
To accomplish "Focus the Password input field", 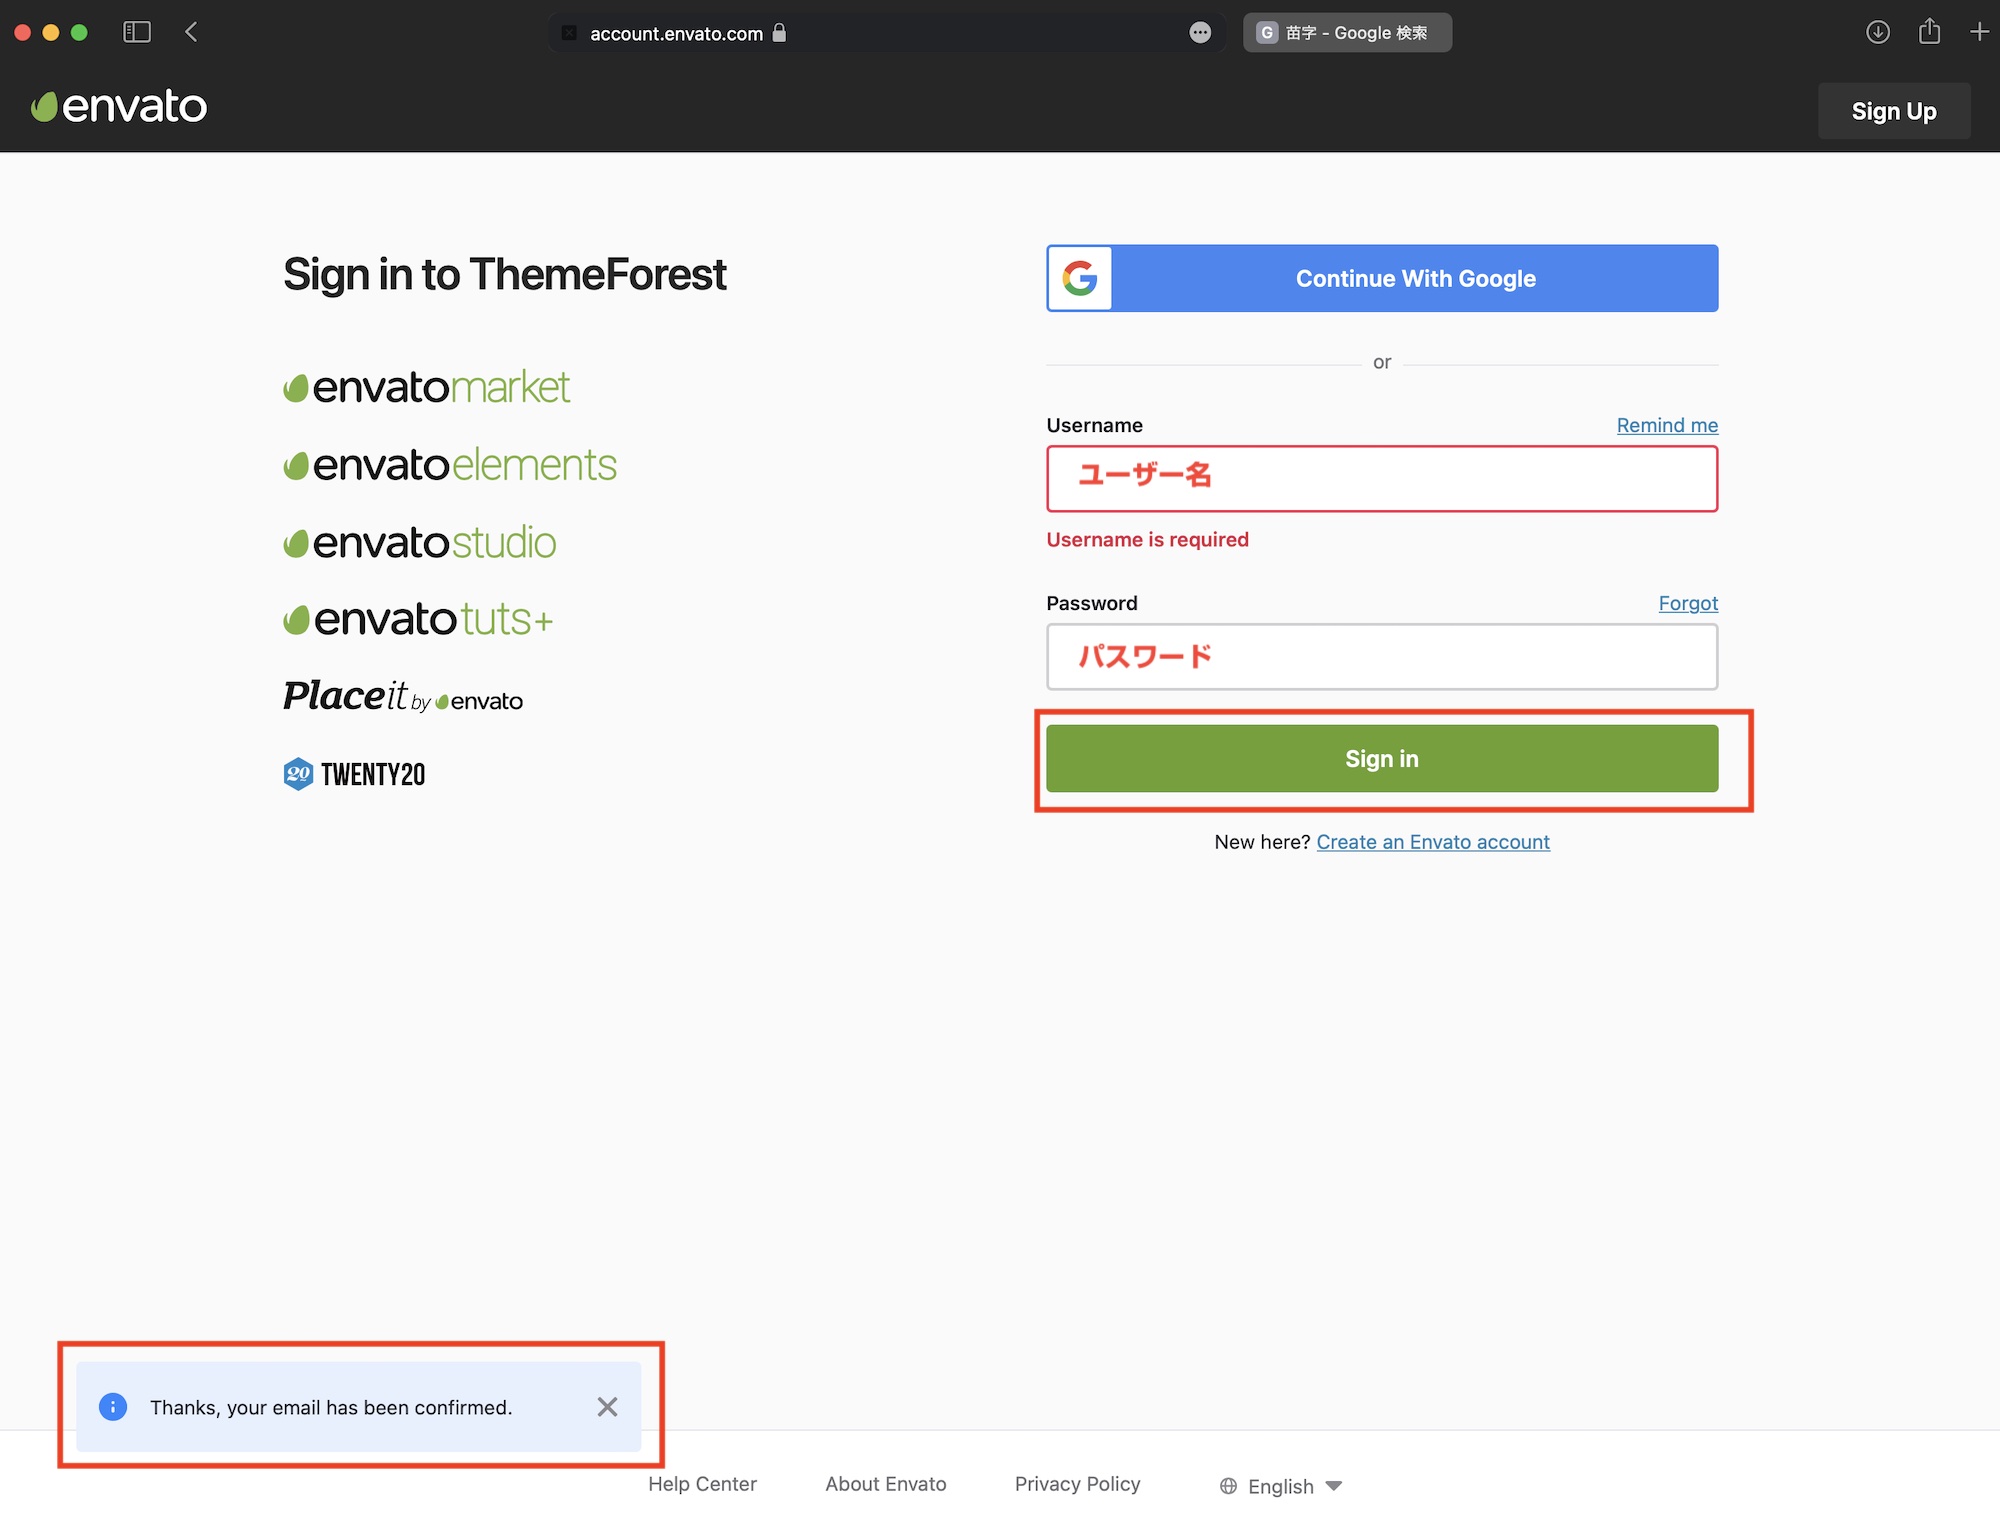I will (x=1382, y=657).
